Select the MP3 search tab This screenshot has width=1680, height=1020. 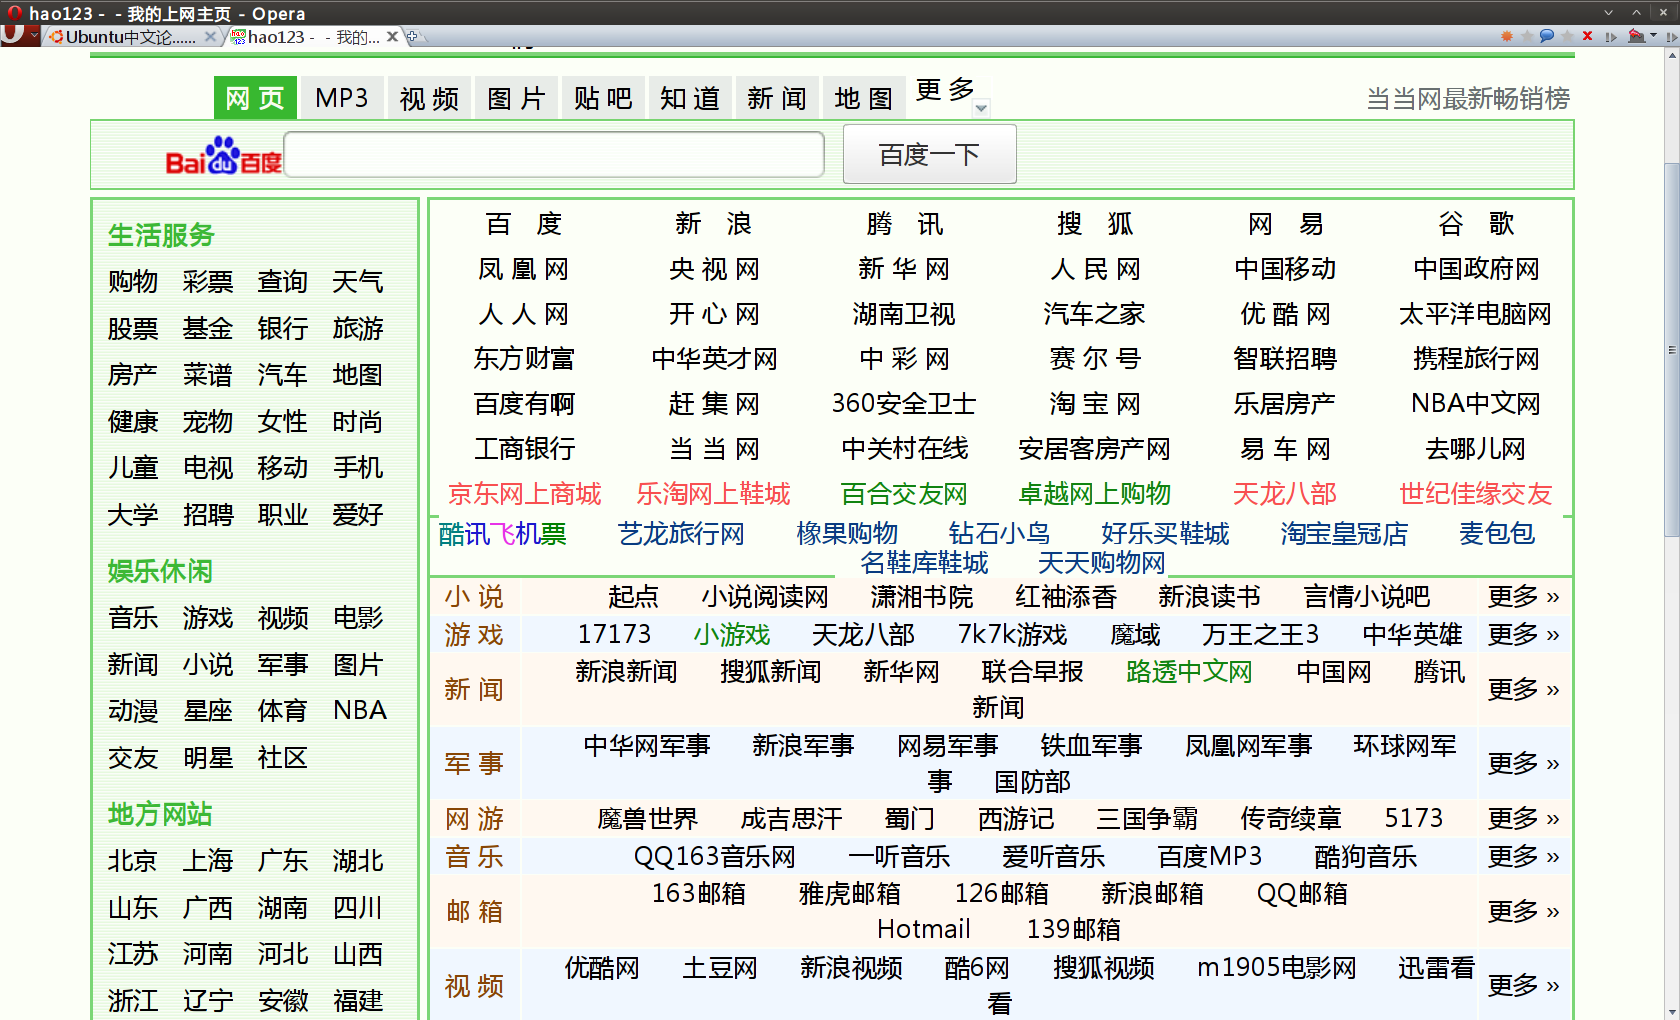pos(342,98)
